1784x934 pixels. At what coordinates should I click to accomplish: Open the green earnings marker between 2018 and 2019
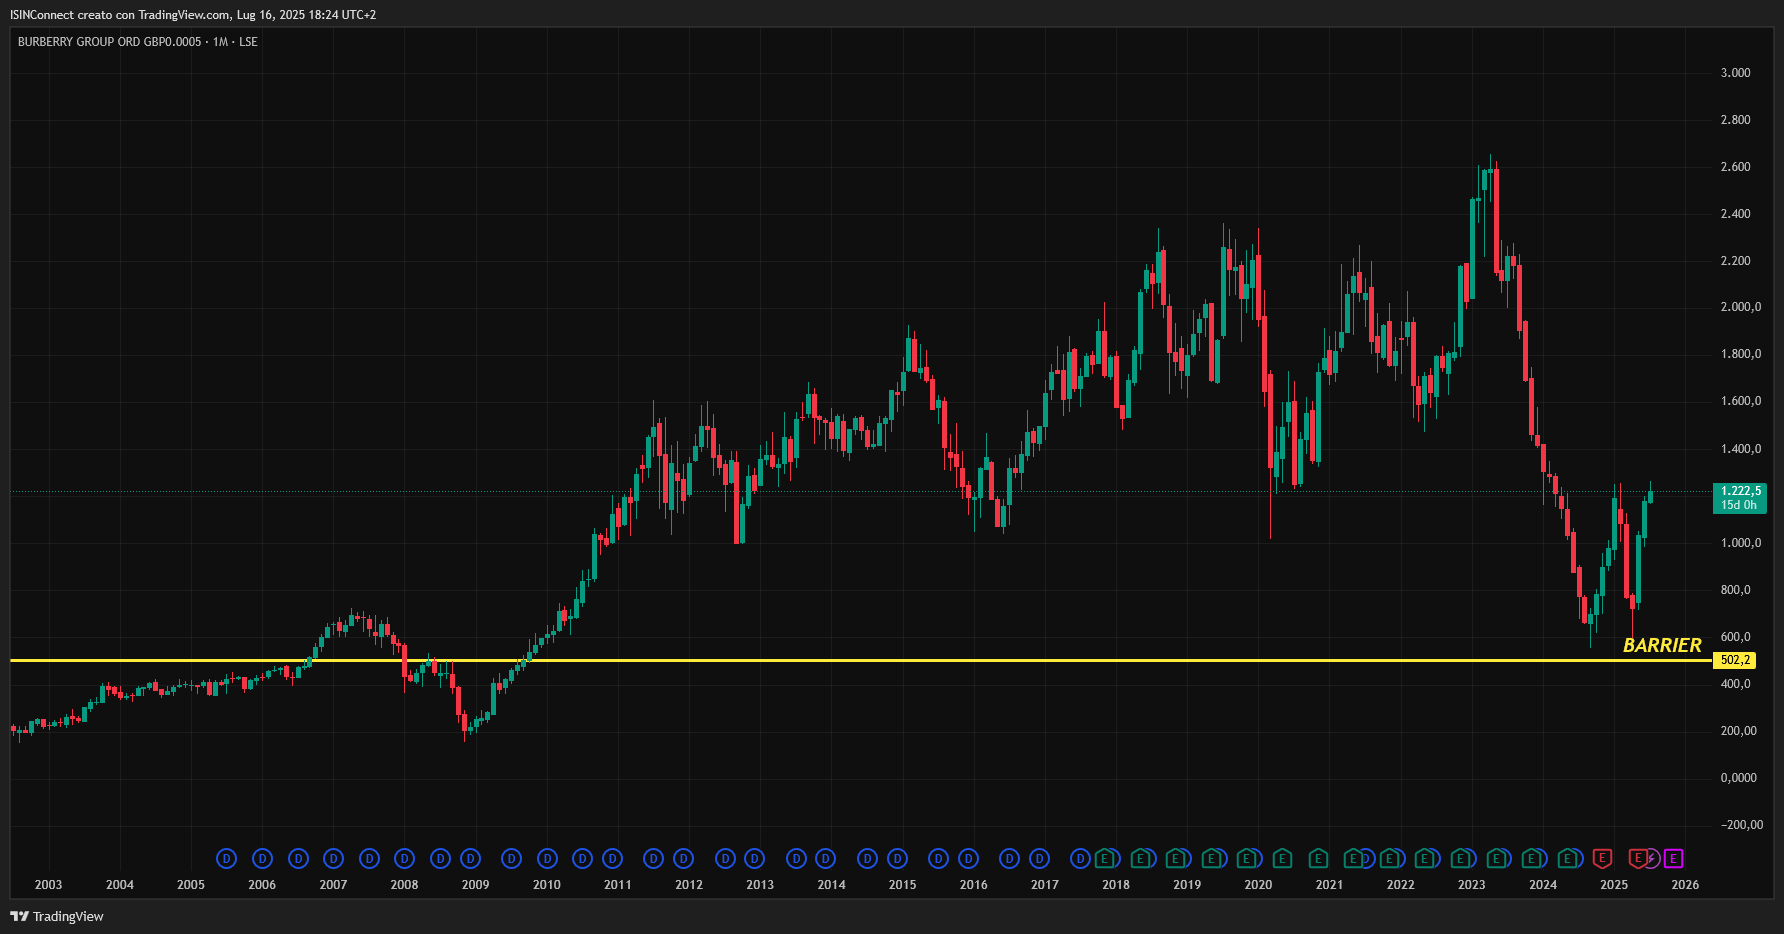point(1141,858)
